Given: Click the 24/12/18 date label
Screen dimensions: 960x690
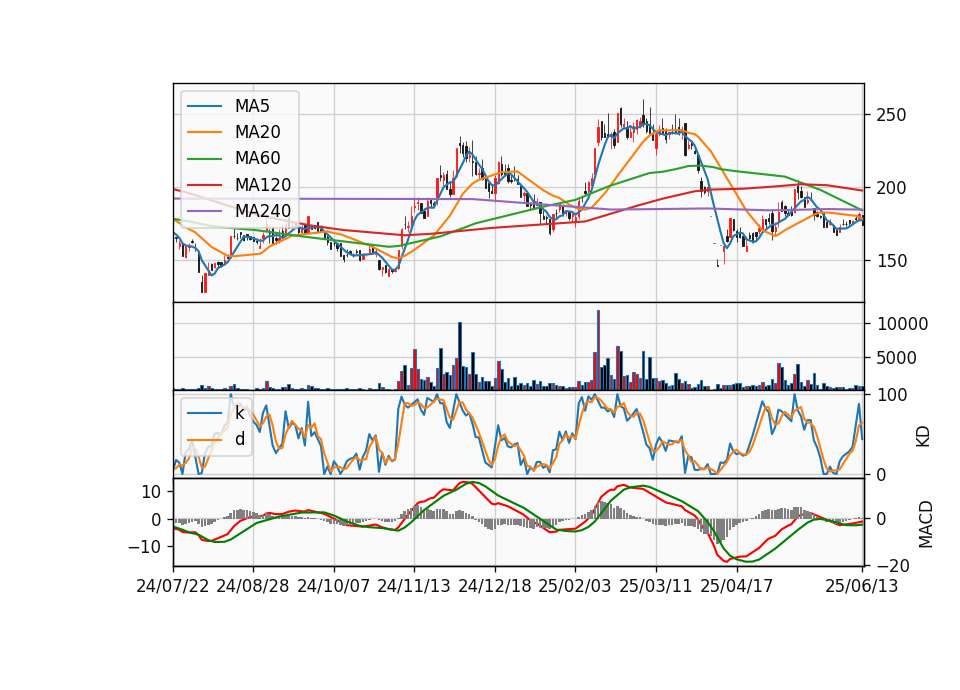Looking at the screenshot, I should pos(495,586).
